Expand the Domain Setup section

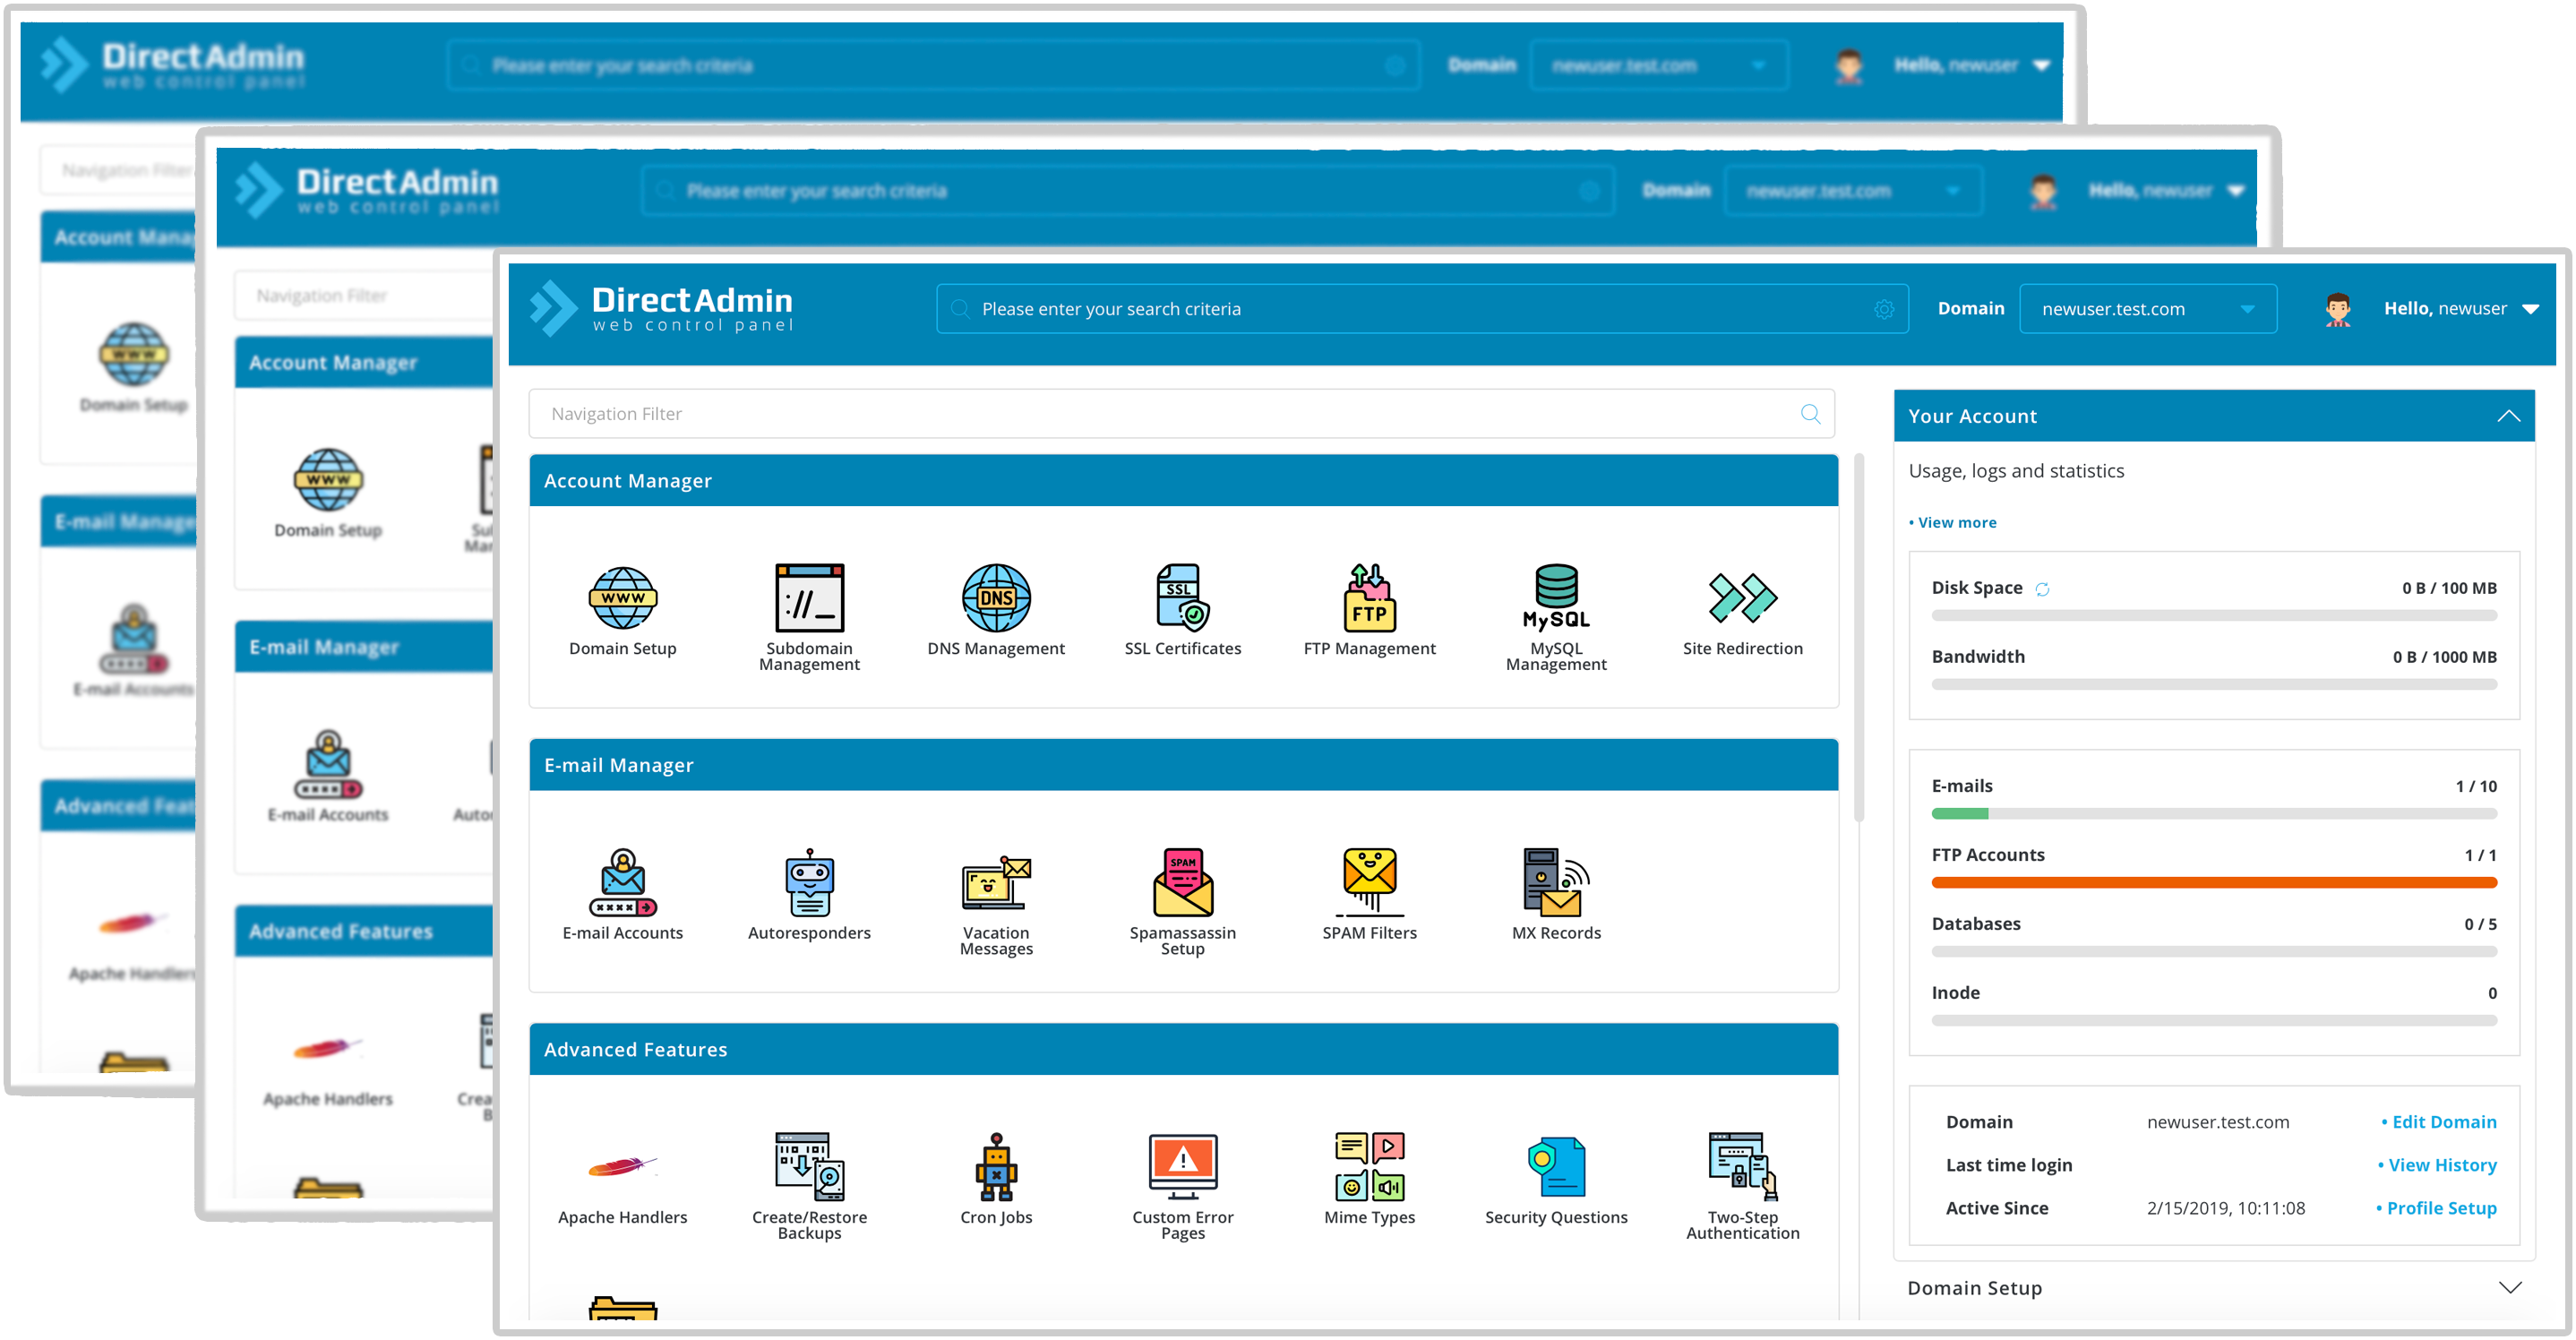point(2508,1287)
